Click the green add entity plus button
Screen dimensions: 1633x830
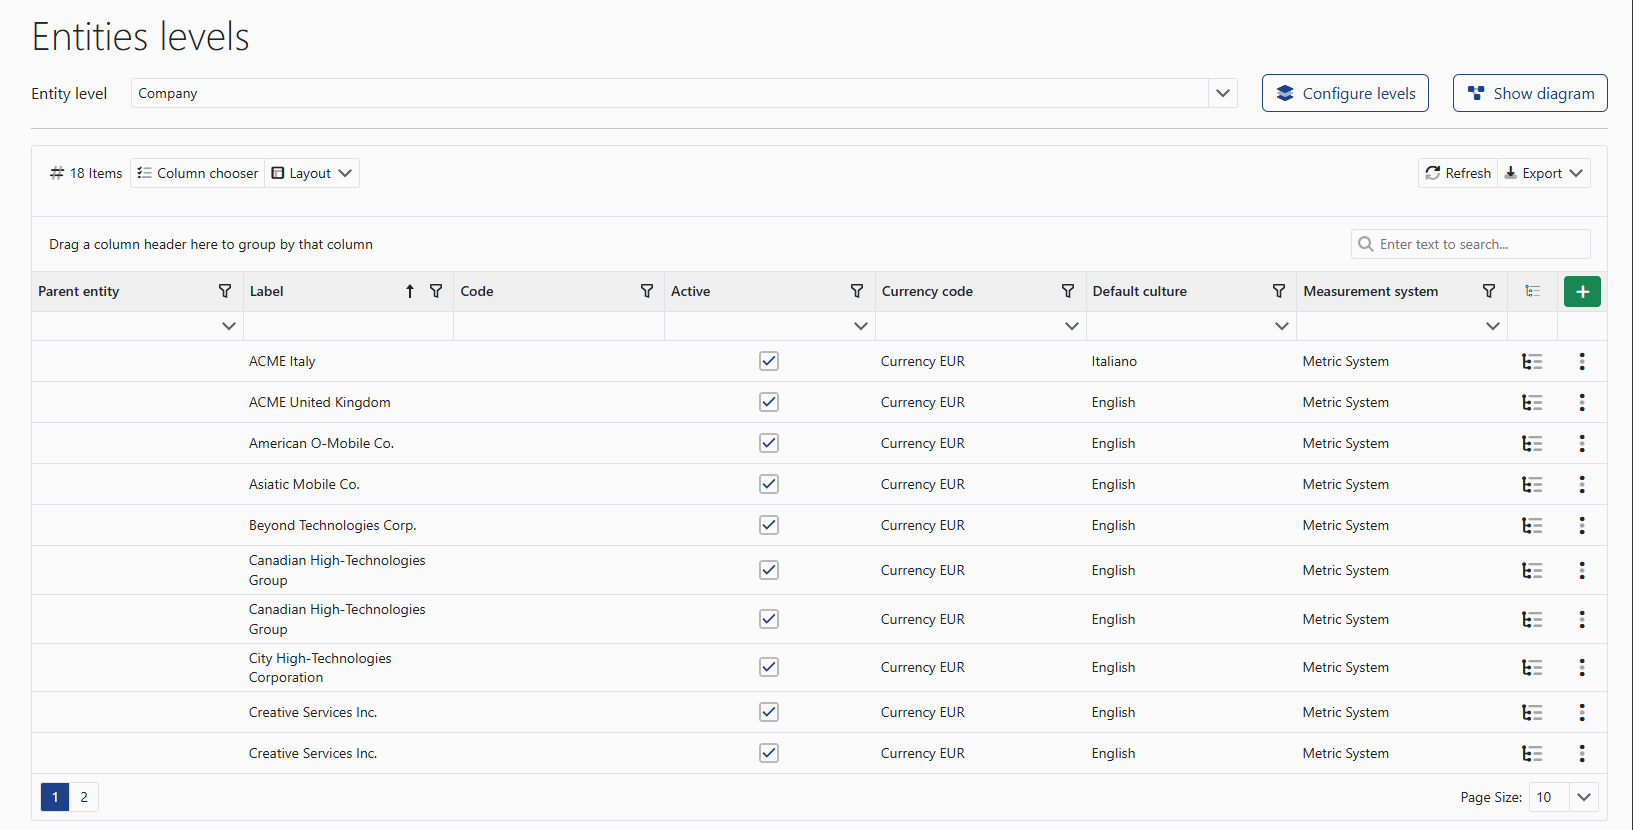pyautogui.click(x=1582, y=291)
